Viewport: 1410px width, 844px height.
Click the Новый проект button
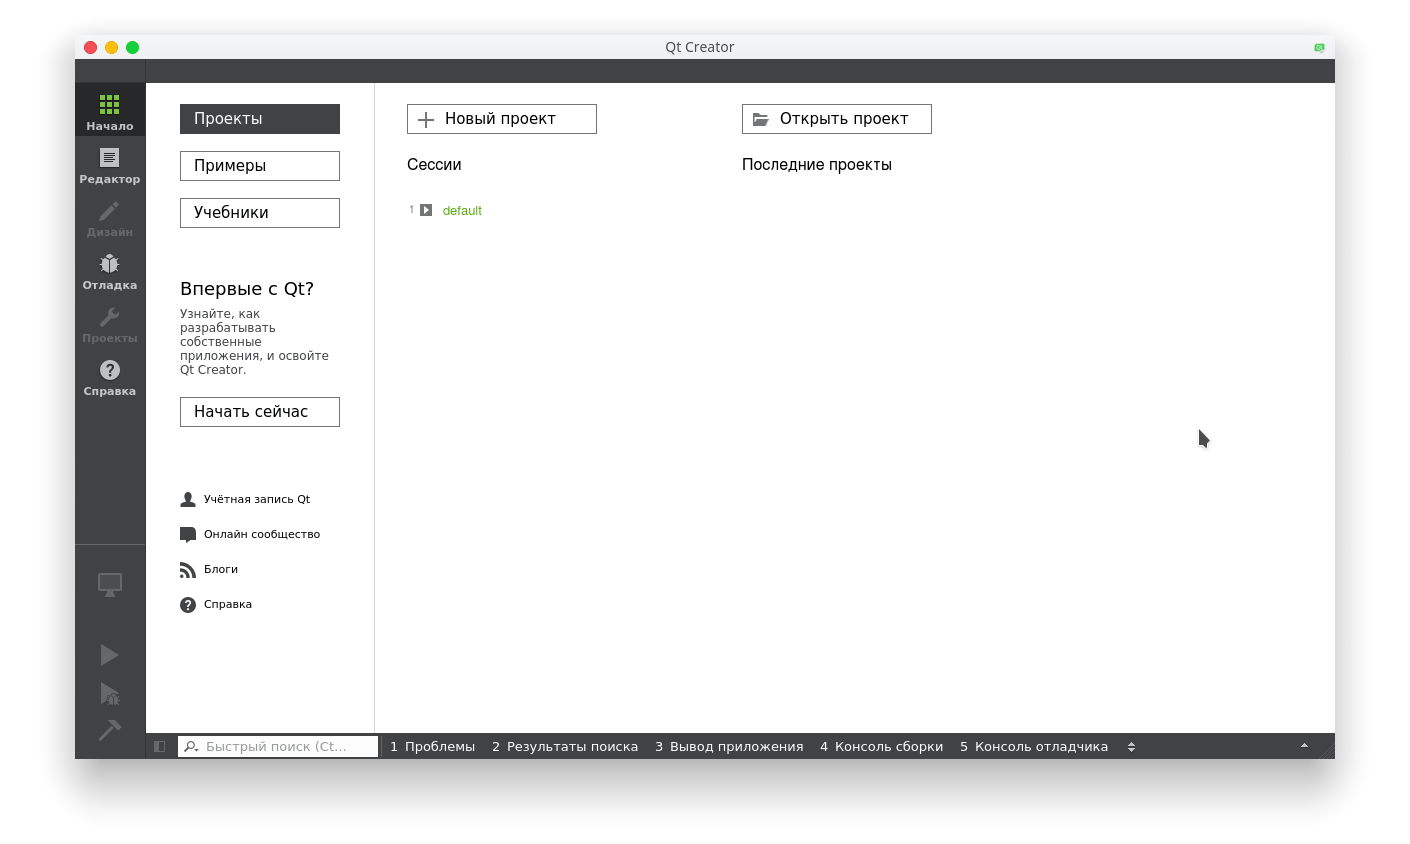502,119
